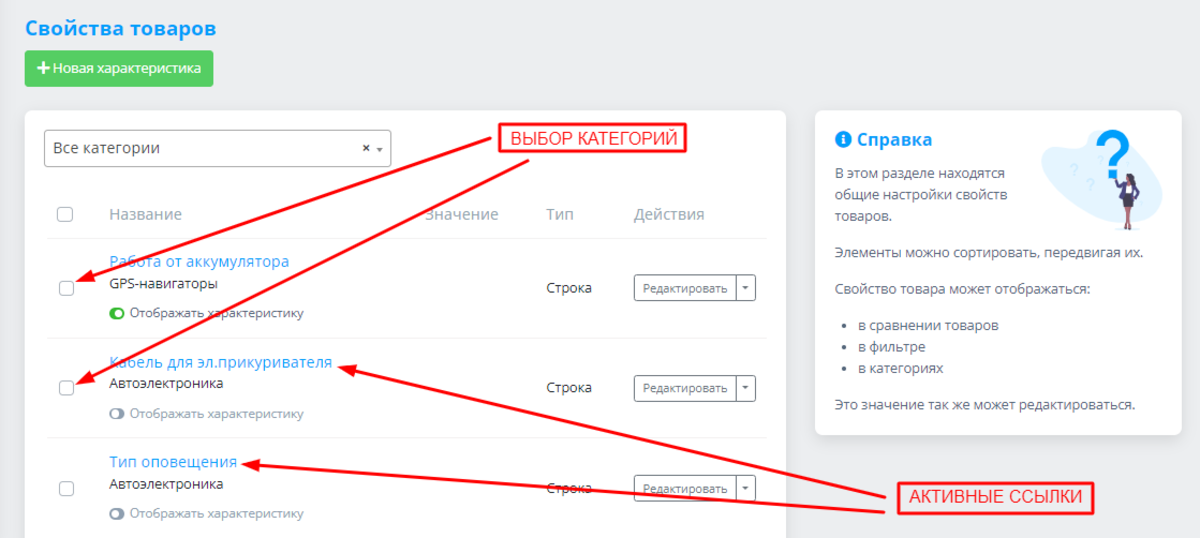Expand actions arrow for Работа от аккумулятора
1200x538 pixels.
tap(746, 288)
